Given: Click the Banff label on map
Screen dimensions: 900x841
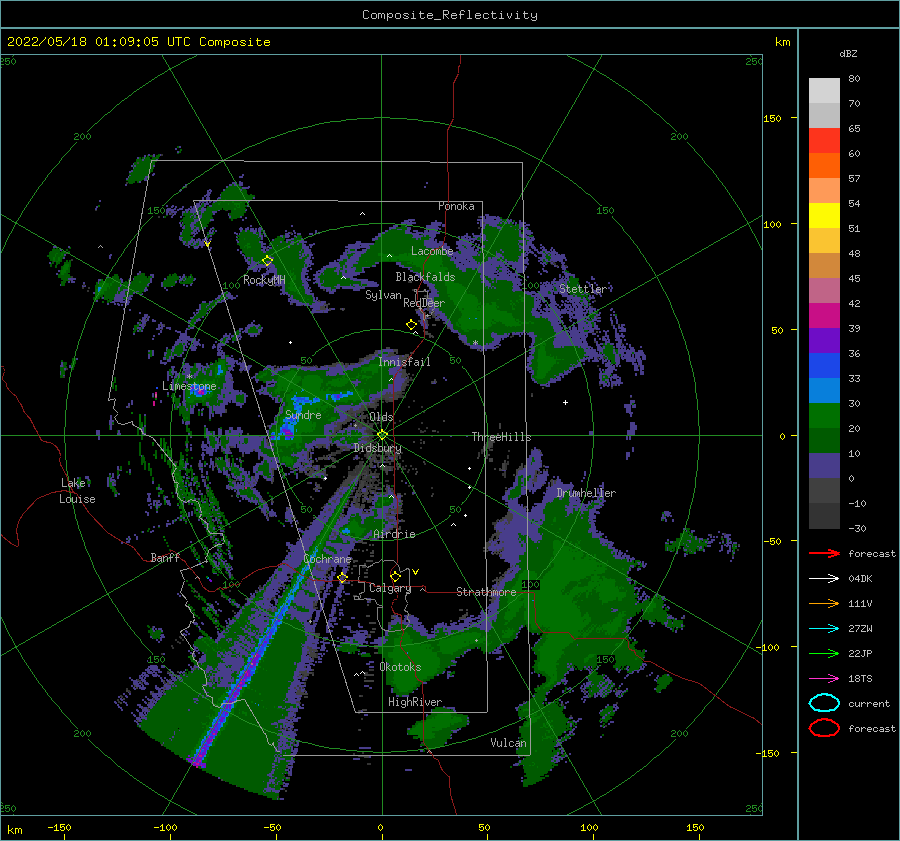Looking at the screenshot, I should [165, 557].
